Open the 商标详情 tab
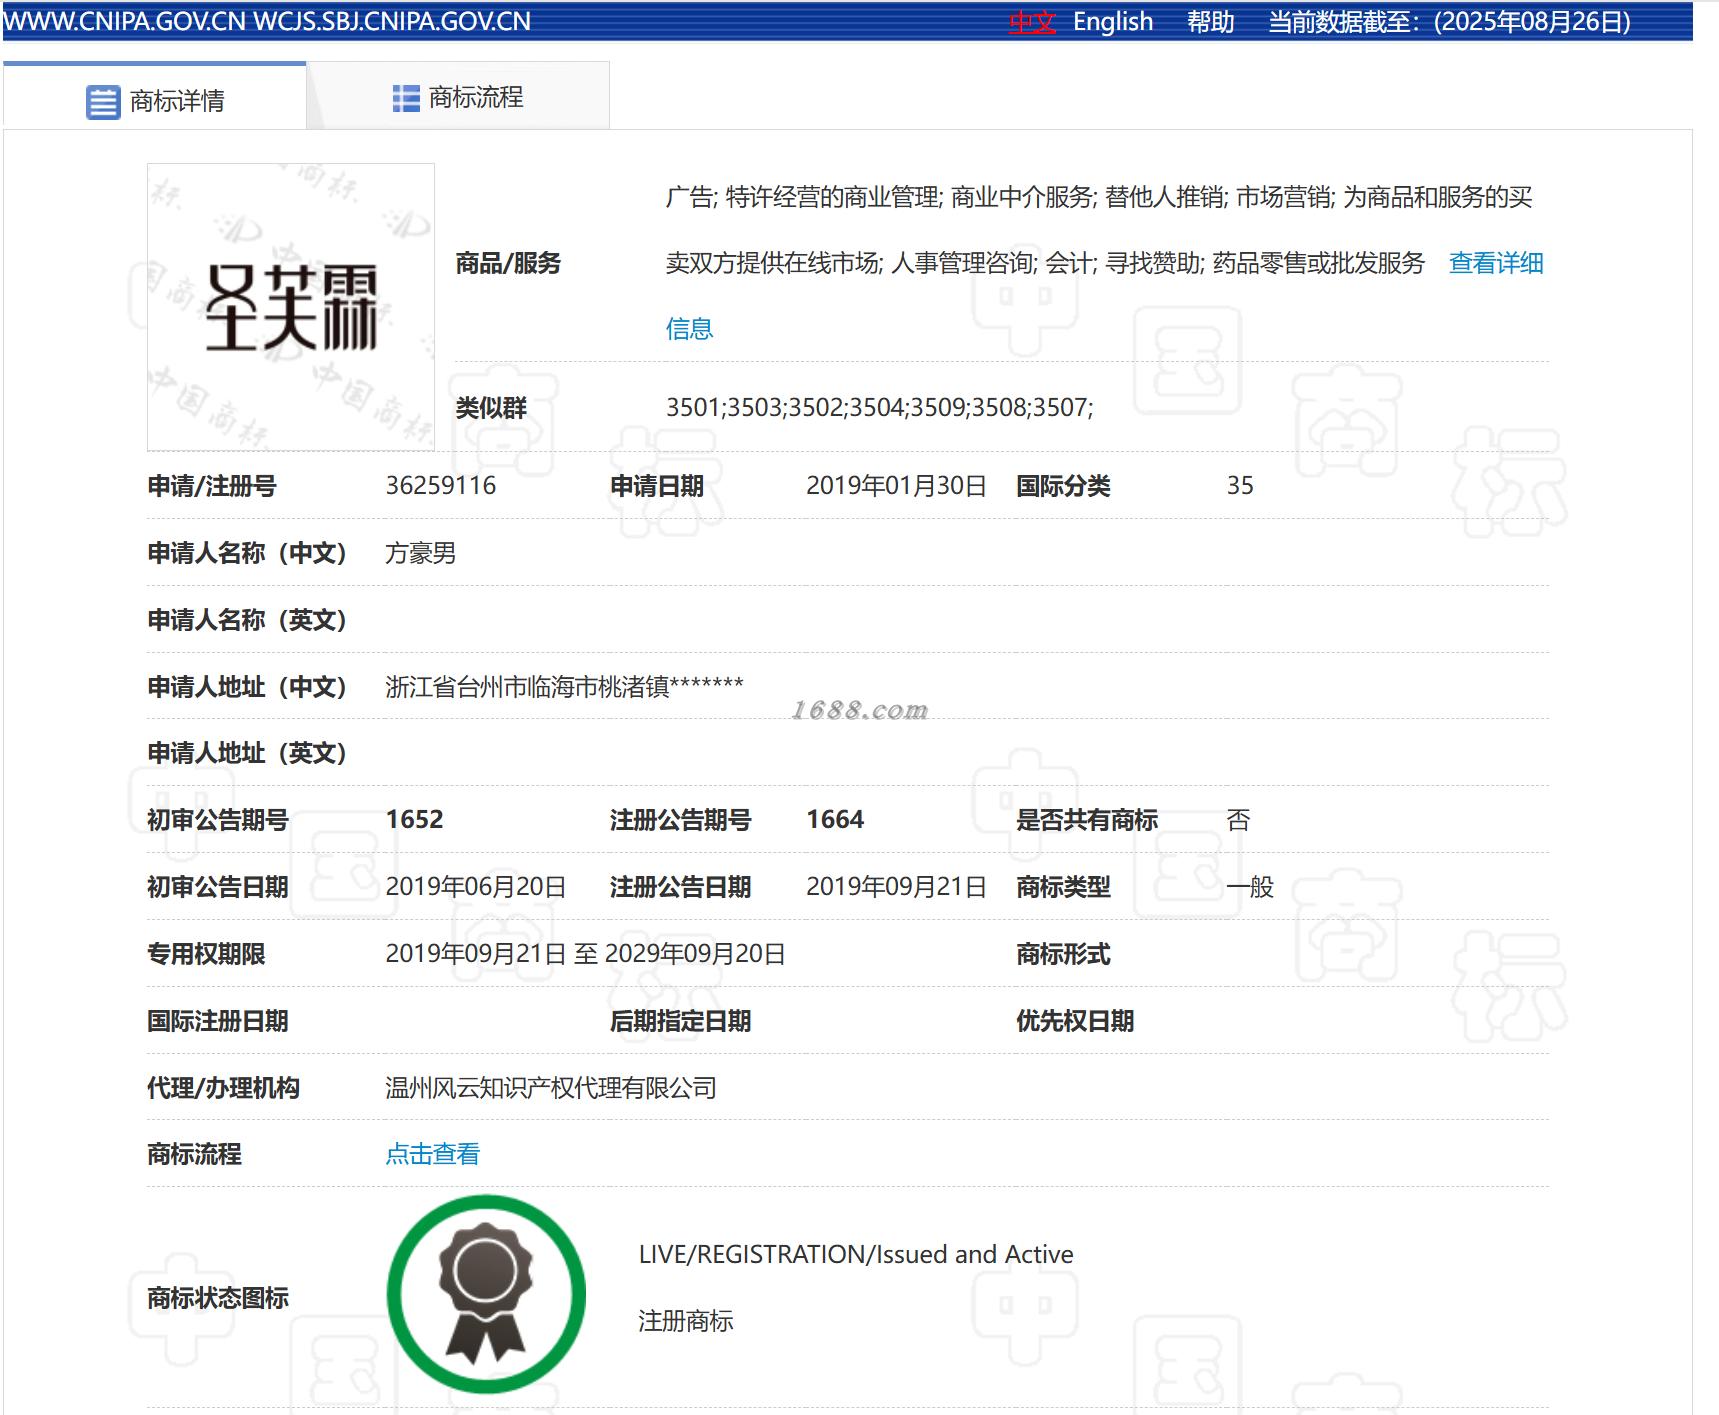The width and height of the screenshot is (1719, 1415). pyautogui.click(x=154, y=97)
